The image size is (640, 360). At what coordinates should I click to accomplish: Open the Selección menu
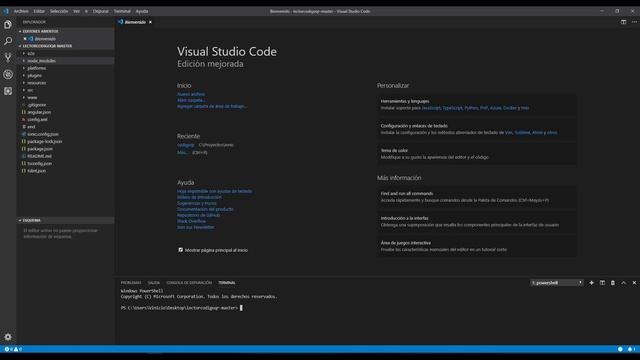coord(59,11)
